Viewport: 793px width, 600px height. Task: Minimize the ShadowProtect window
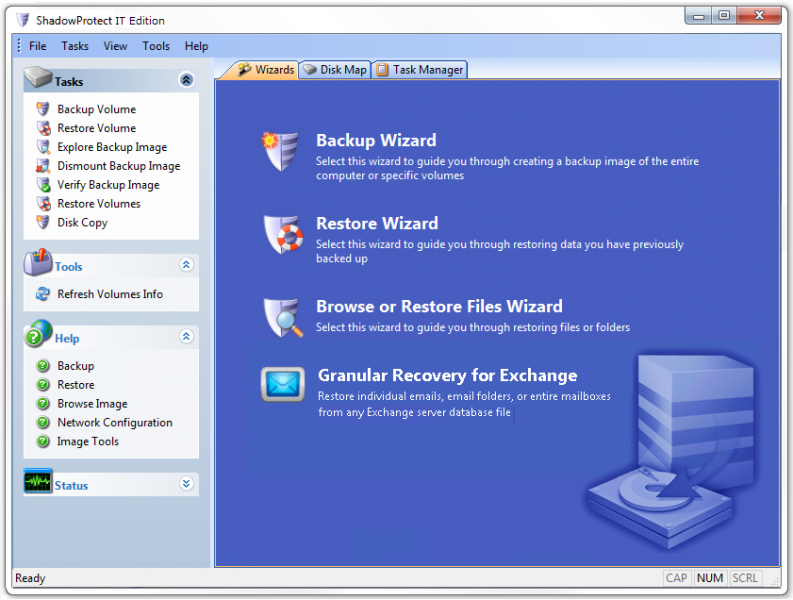tap(698, 16)
